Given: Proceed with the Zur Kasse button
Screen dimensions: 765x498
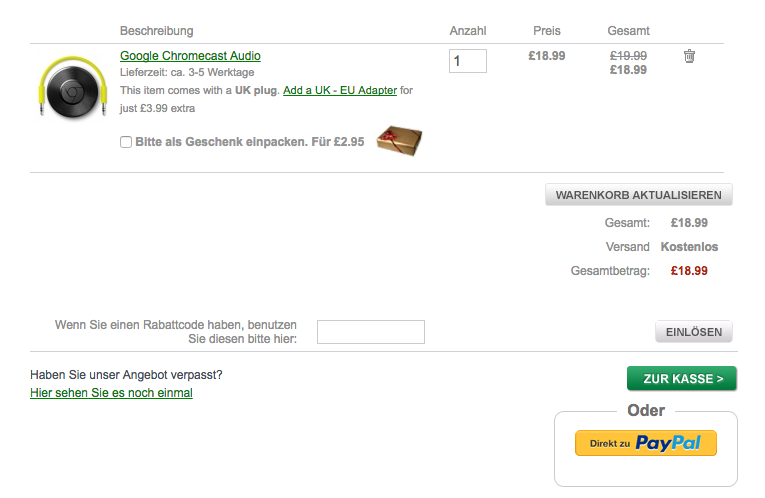Looking at the screenshot, I should (681, 379).
